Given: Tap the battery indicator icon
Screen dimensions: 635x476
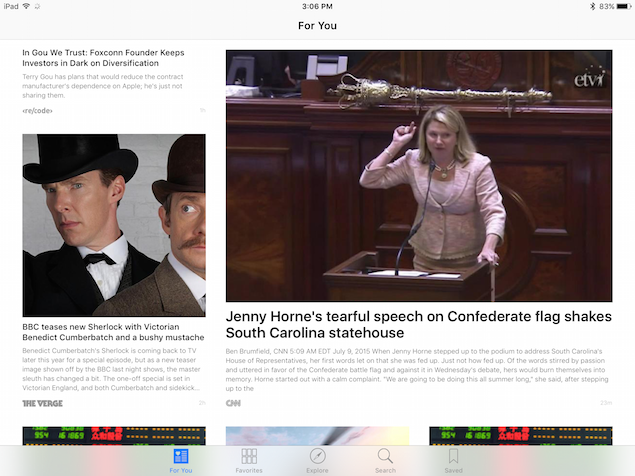Looking at the screenshot, I should [624, 6].
